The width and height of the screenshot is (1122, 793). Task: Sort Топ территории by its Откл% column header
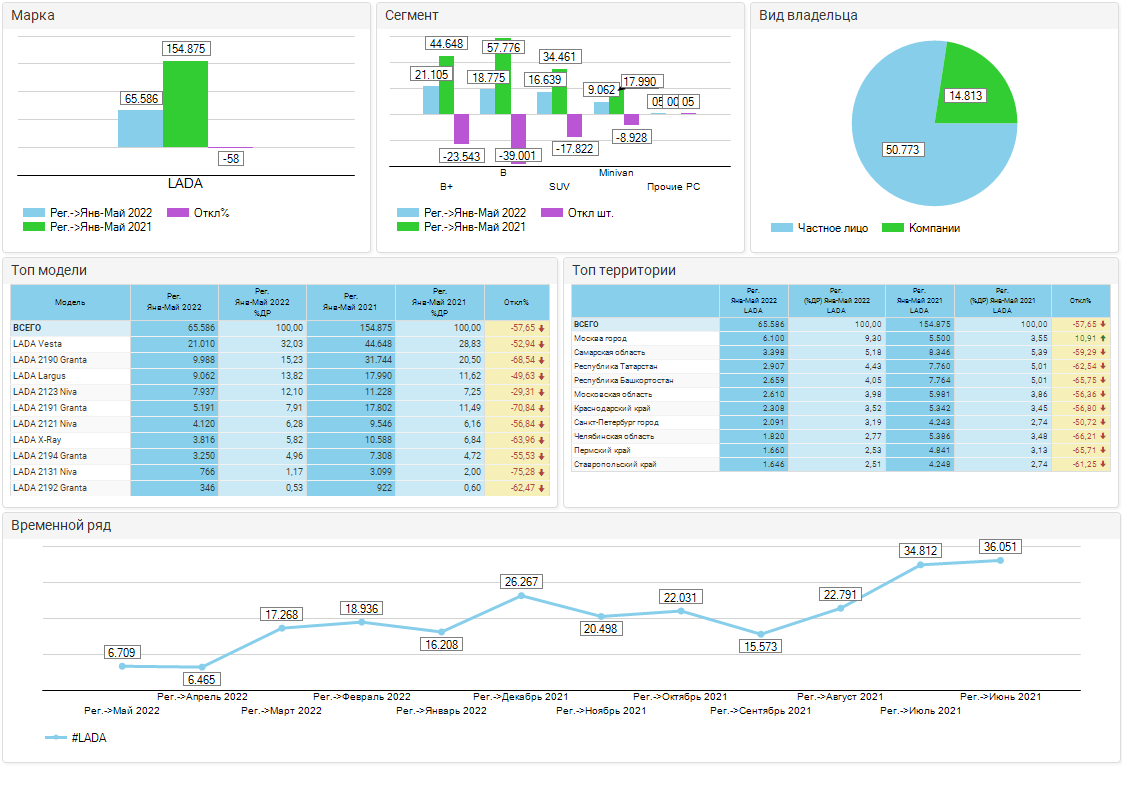[x=1080, y=300]
